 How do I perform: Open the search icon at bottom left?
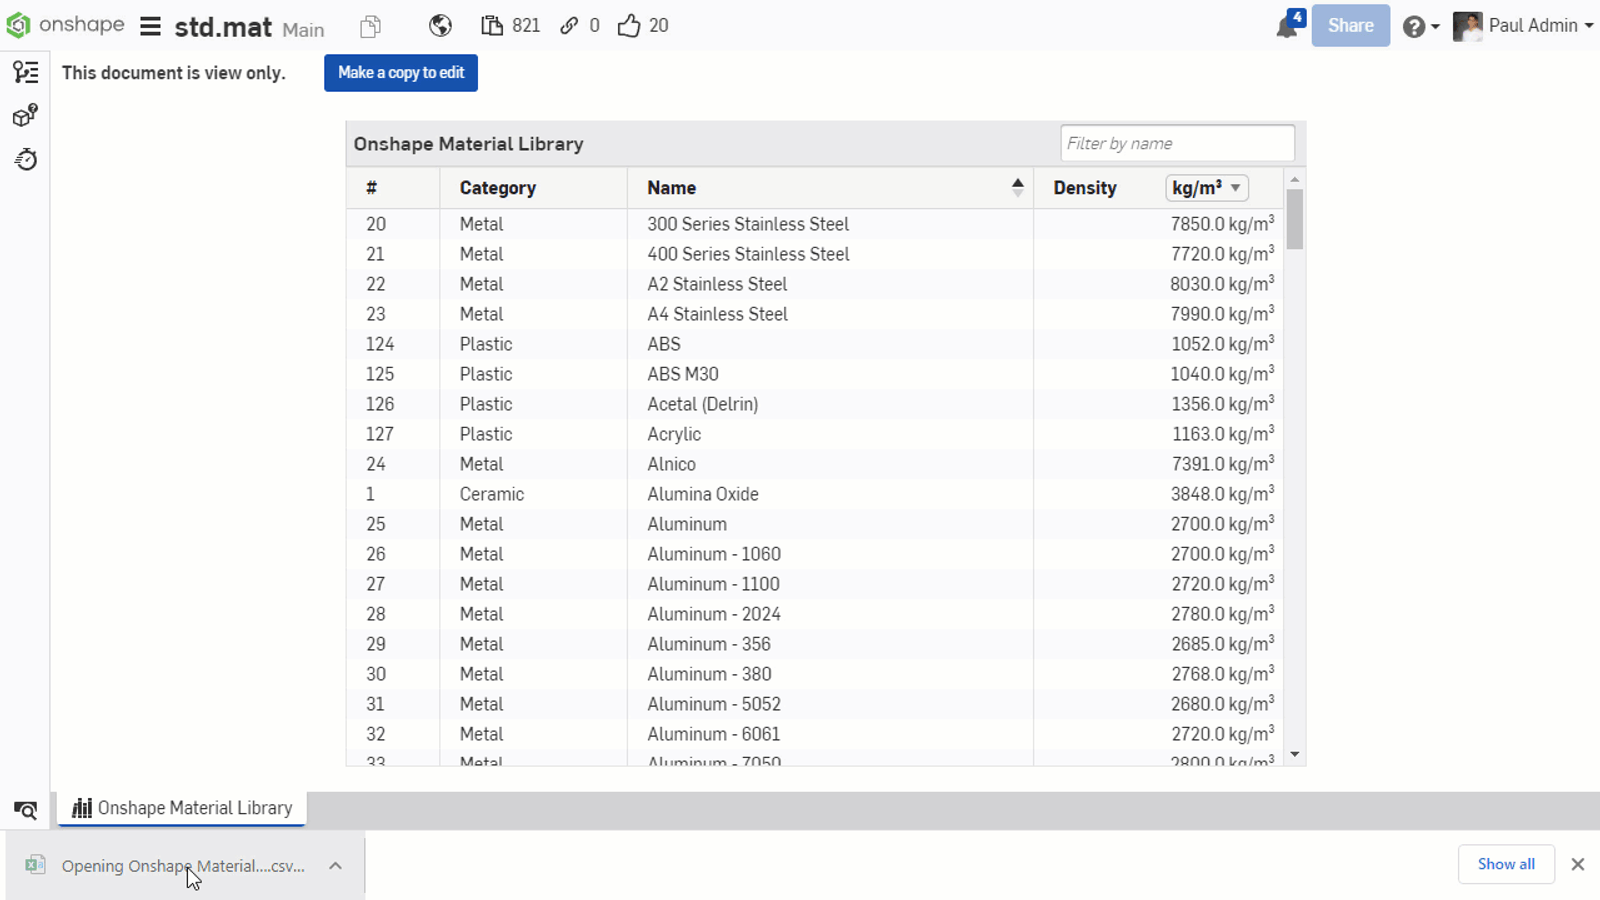pyautogui.click(x=25, y=810)
